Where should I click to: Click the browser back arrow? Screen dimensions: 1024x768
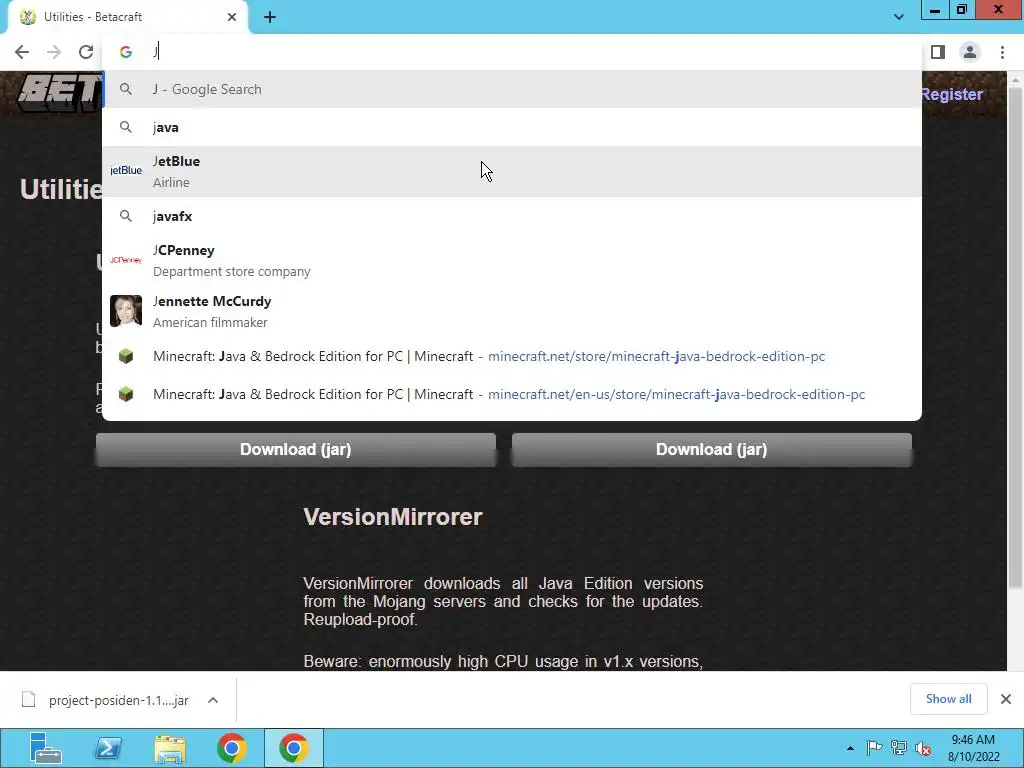coord(22,52)
